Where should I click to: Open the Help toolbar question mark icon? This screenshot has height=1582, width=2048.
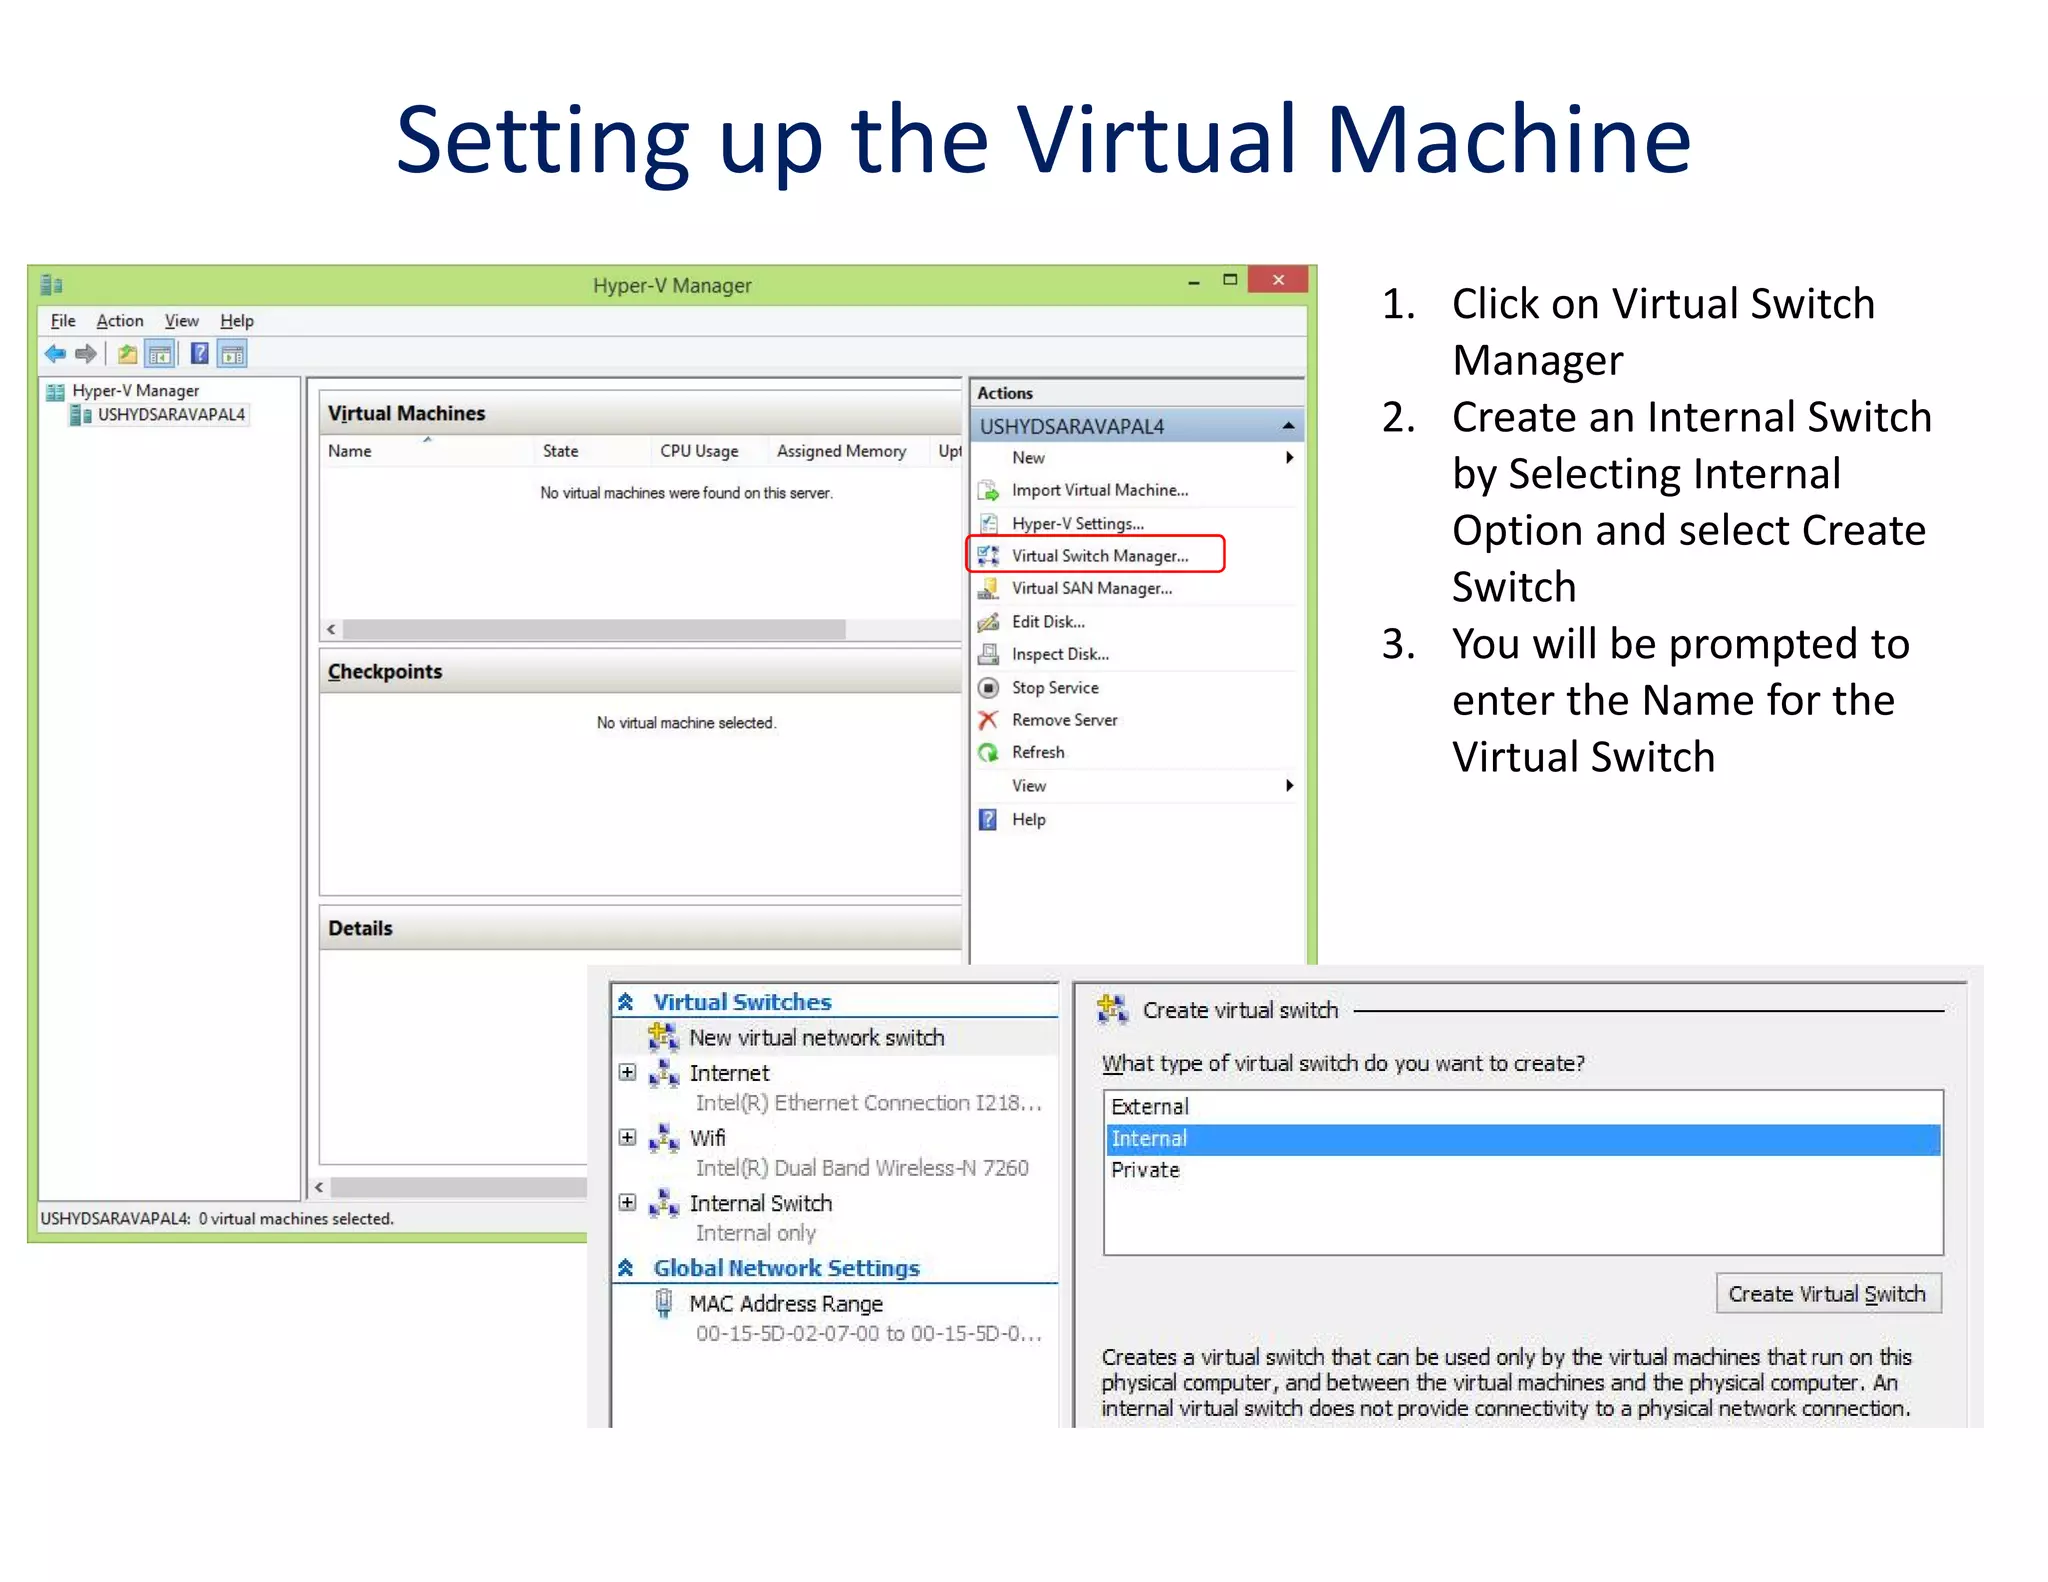click(x=199, y=353)
